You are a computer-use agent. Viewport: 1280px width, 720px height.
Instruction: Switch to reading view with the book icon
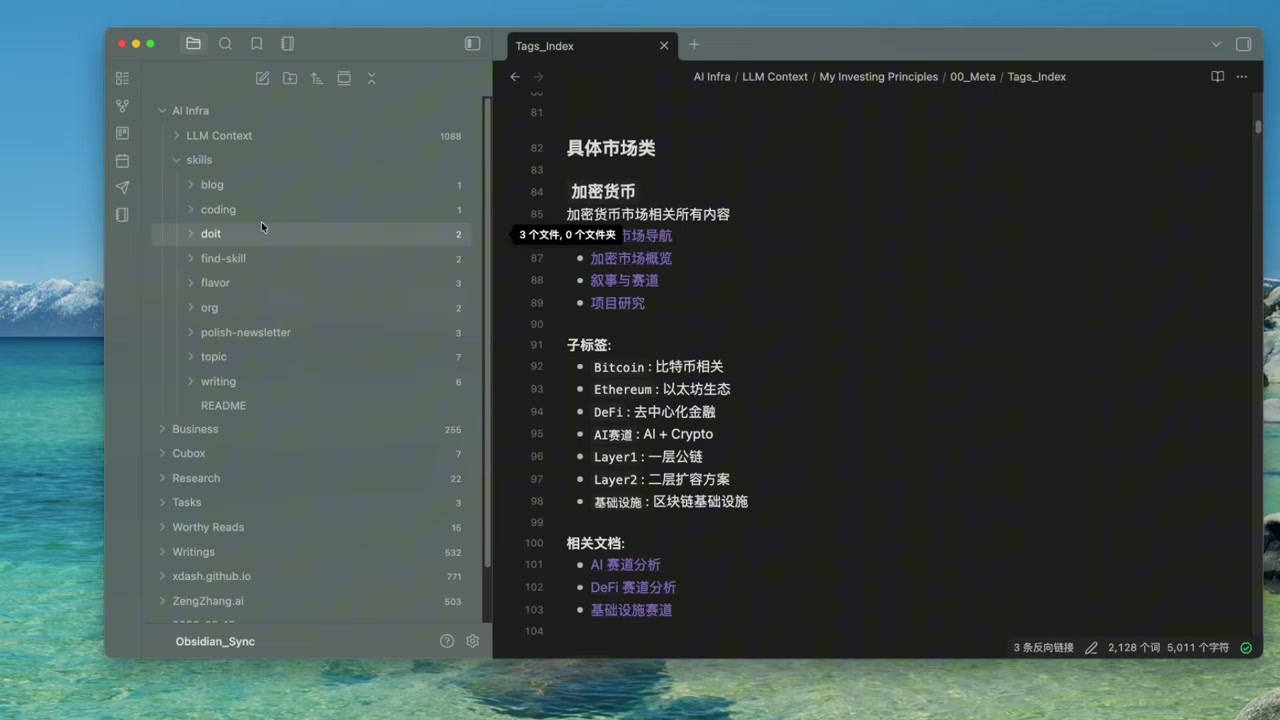coord(1217,76)
